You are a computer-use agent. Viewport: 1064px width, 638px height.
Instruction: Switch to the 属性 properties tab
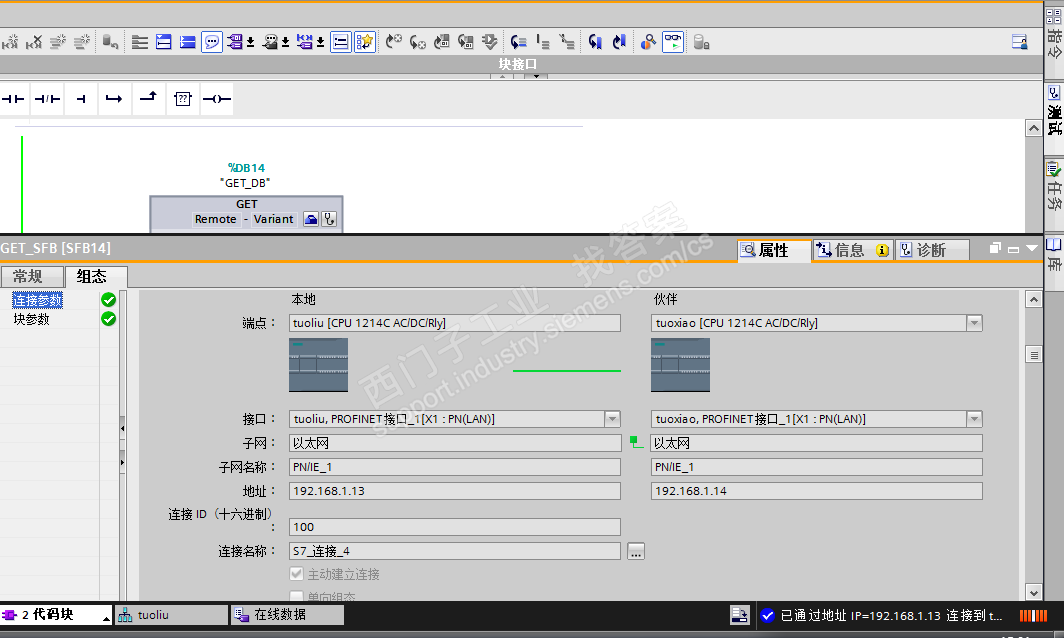click(774, 250)
